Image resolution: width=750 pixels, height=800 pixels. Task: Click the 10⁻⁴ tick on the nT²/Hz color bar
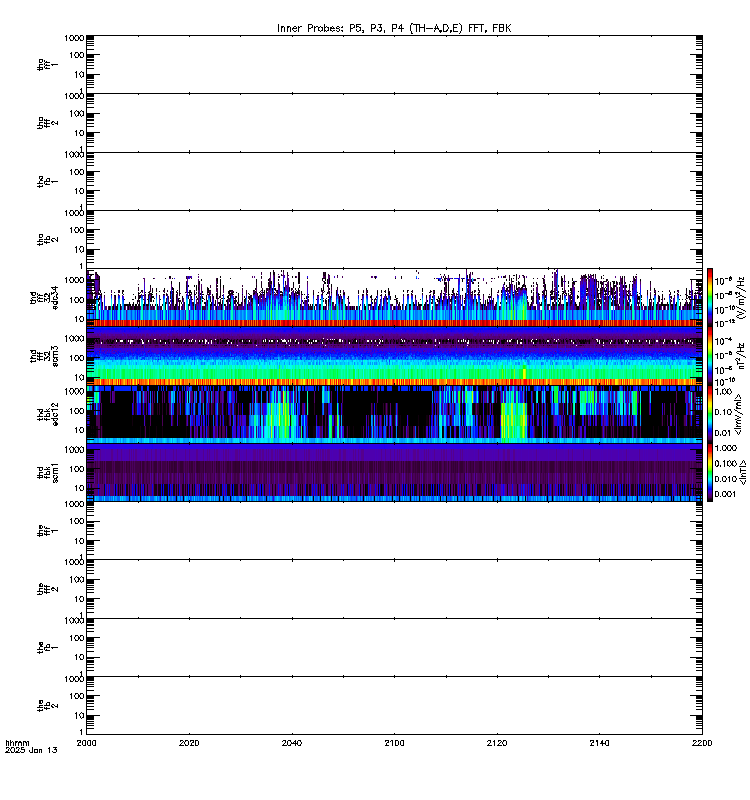(724, 341)
